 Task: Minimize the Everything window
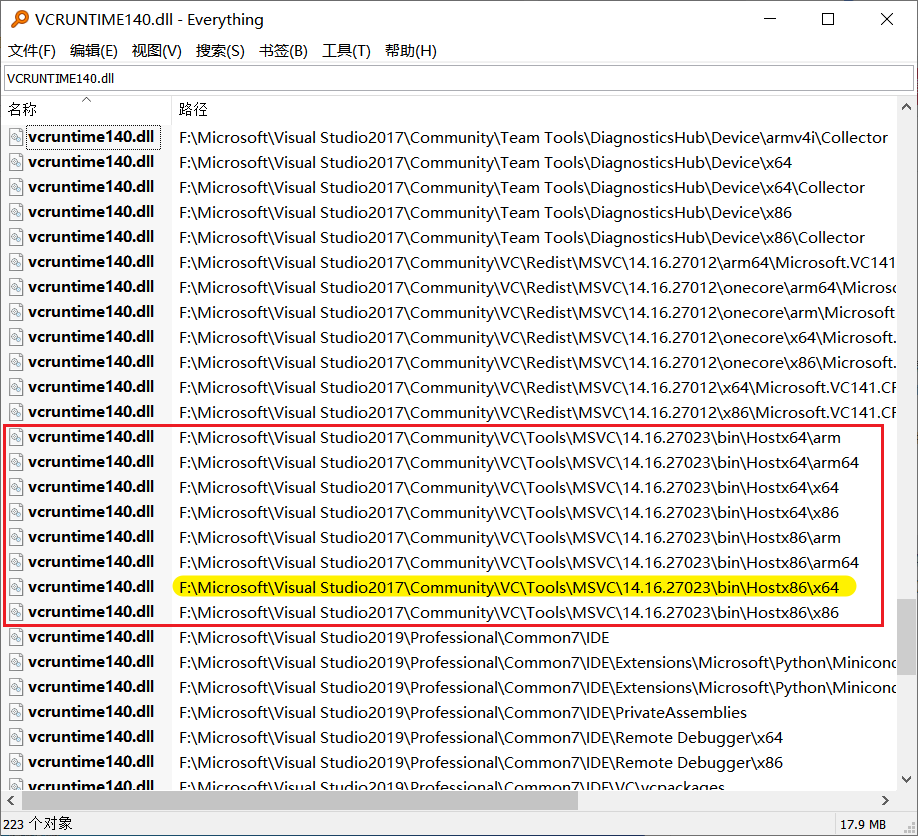click(x=770, y=19)
